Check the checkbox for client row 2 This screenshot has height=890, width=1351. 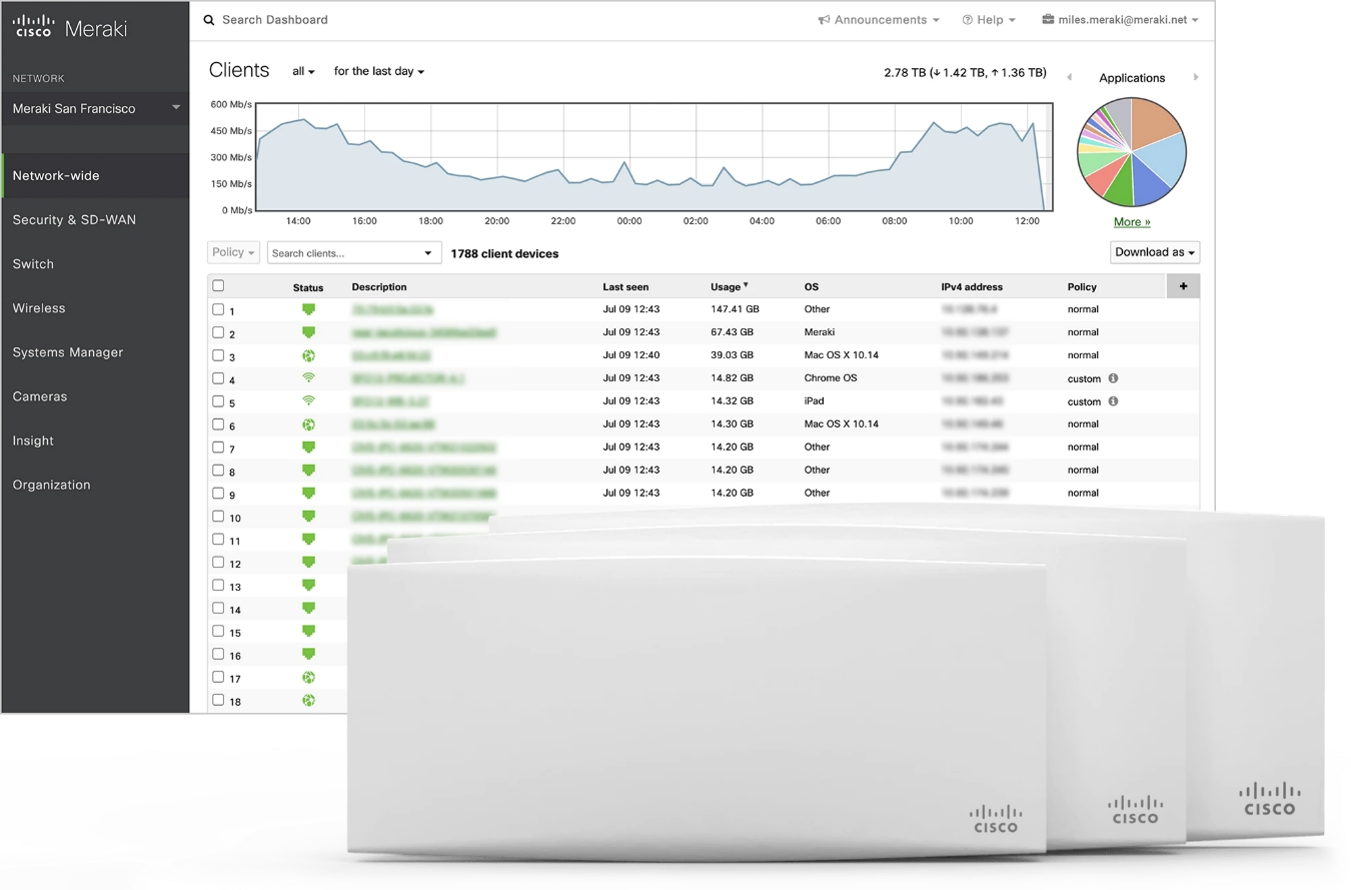pos(218,332)
